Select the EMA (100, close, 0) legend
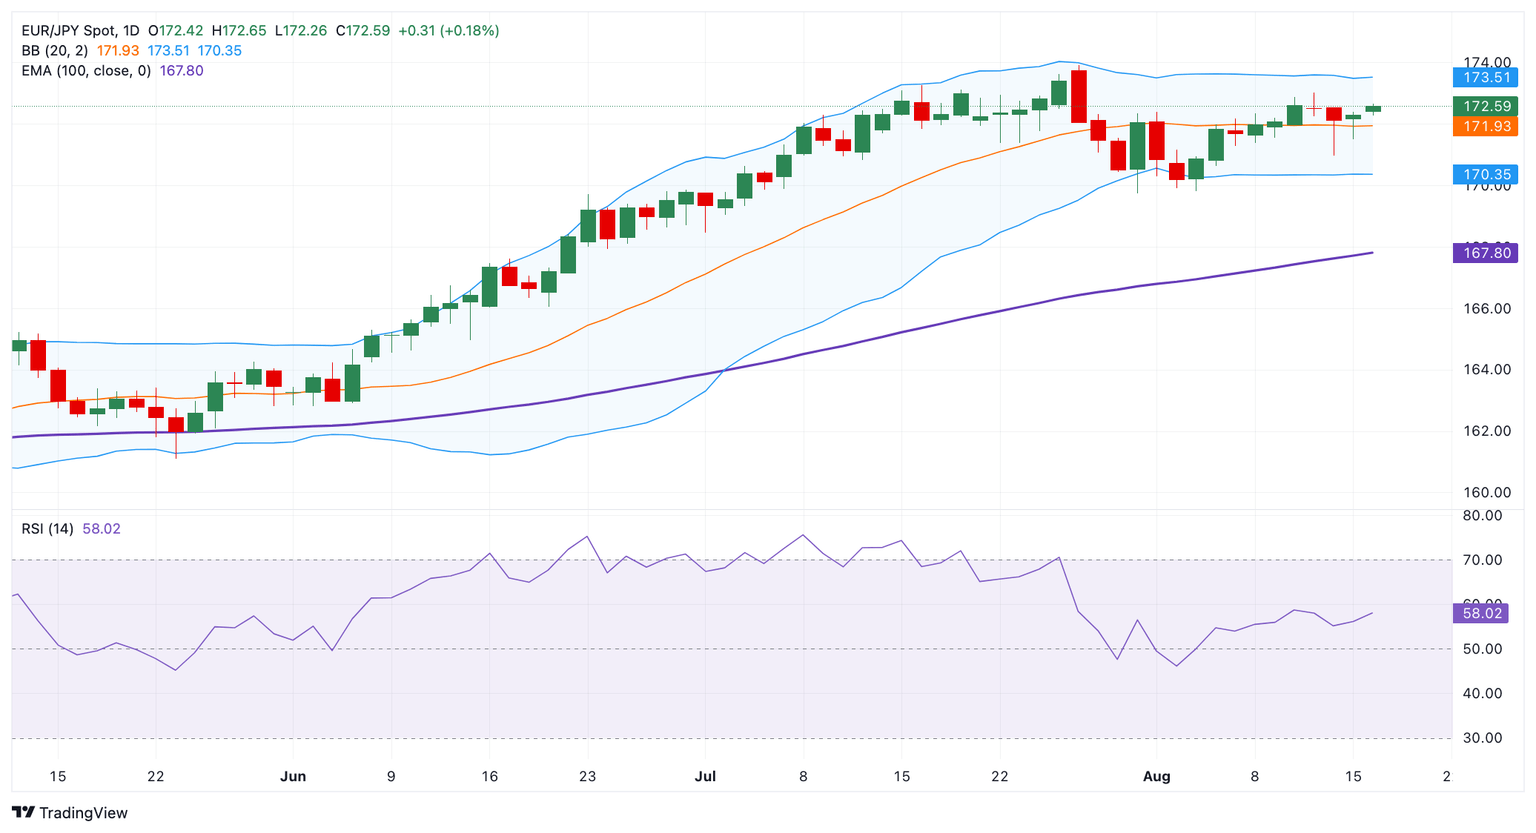 click(86, 71)
